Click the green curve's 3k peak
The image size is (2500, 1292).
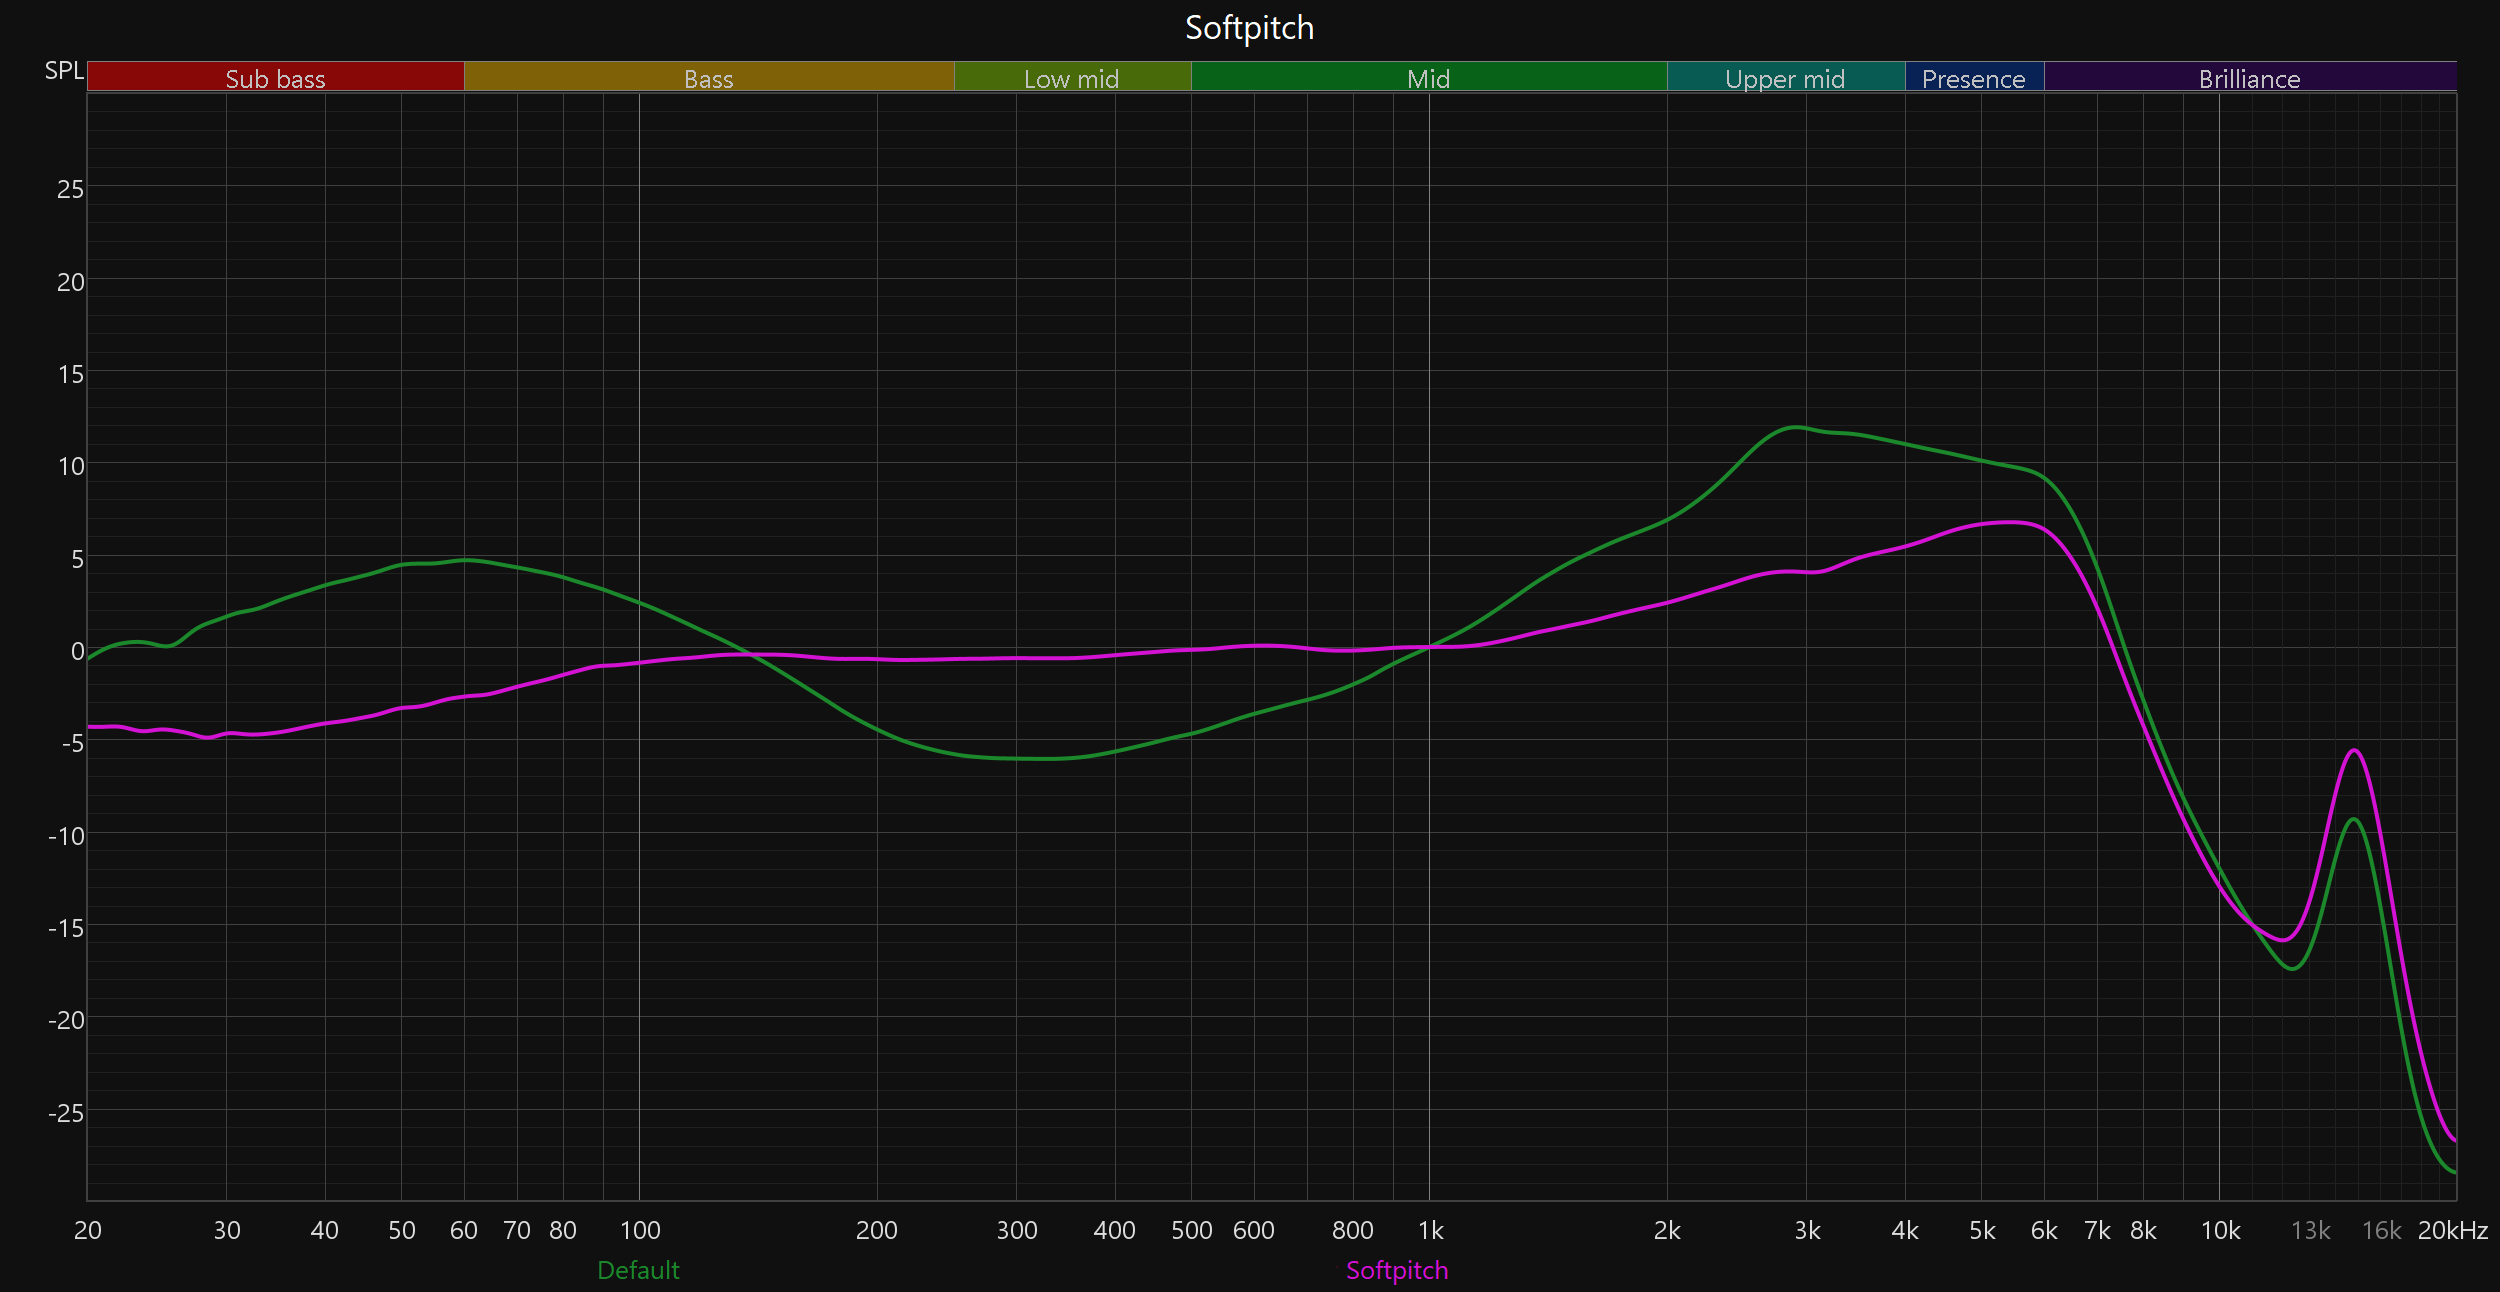click(x=1797, y=427)
